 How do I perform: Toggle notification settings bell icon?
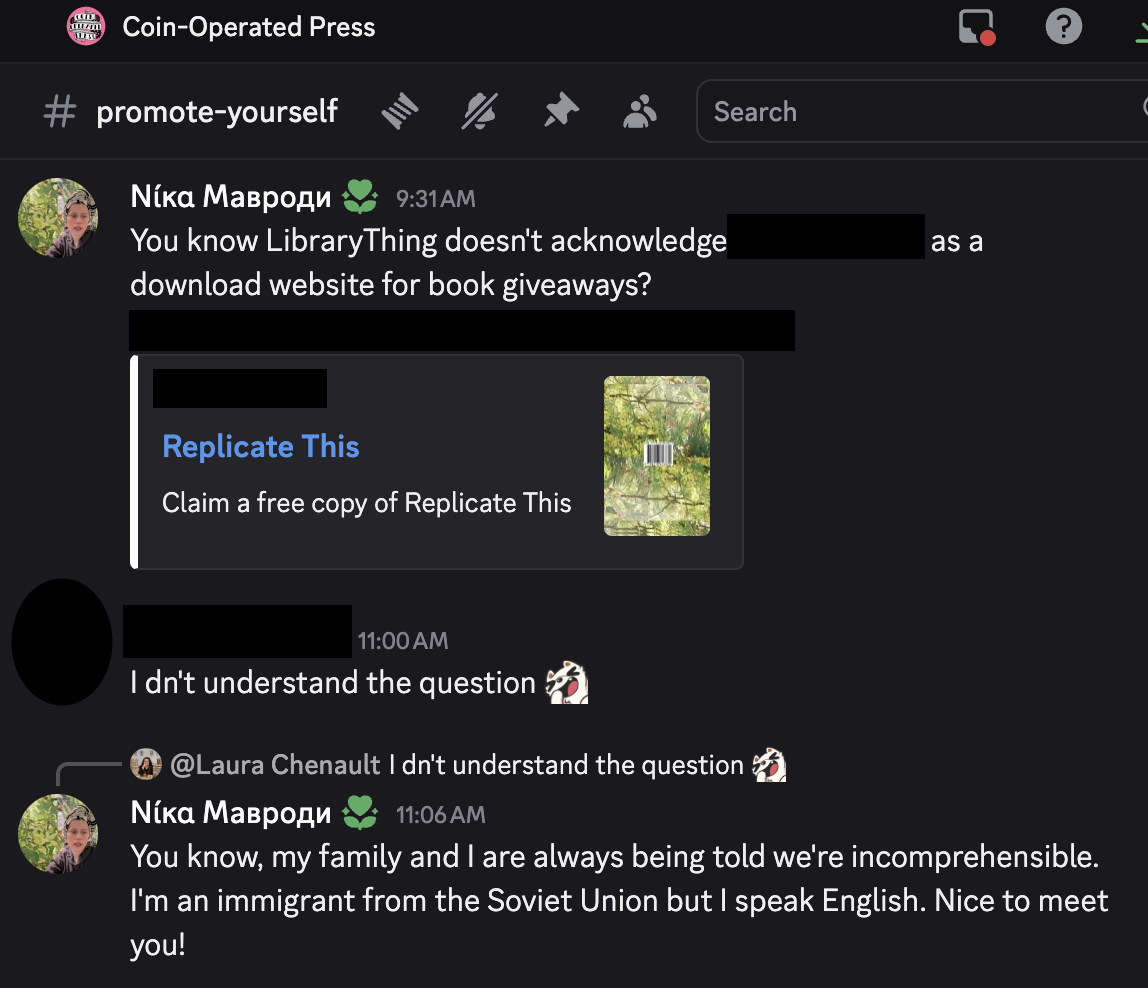480,112
